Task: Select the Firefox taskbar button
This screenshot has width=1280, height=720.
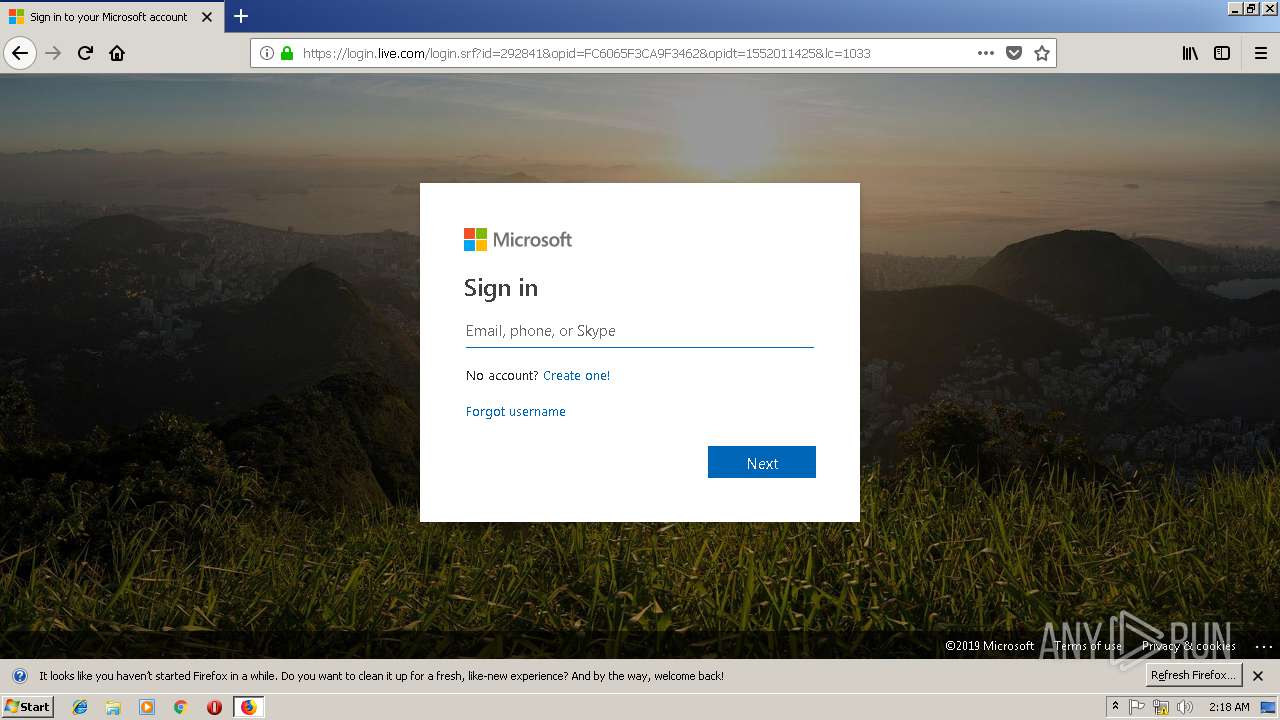Action: 248,707
